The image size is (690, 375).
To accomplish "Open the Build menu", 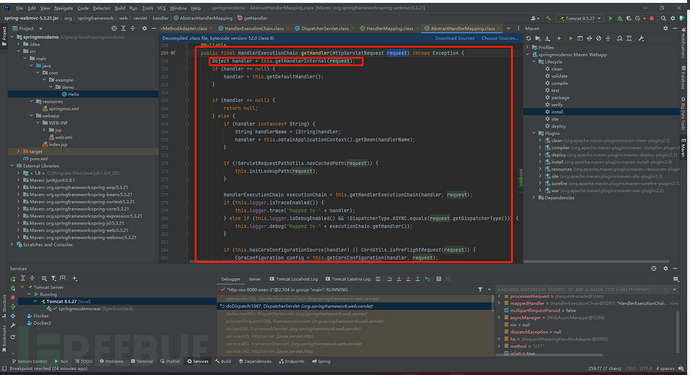I will [x=120, y=8].
